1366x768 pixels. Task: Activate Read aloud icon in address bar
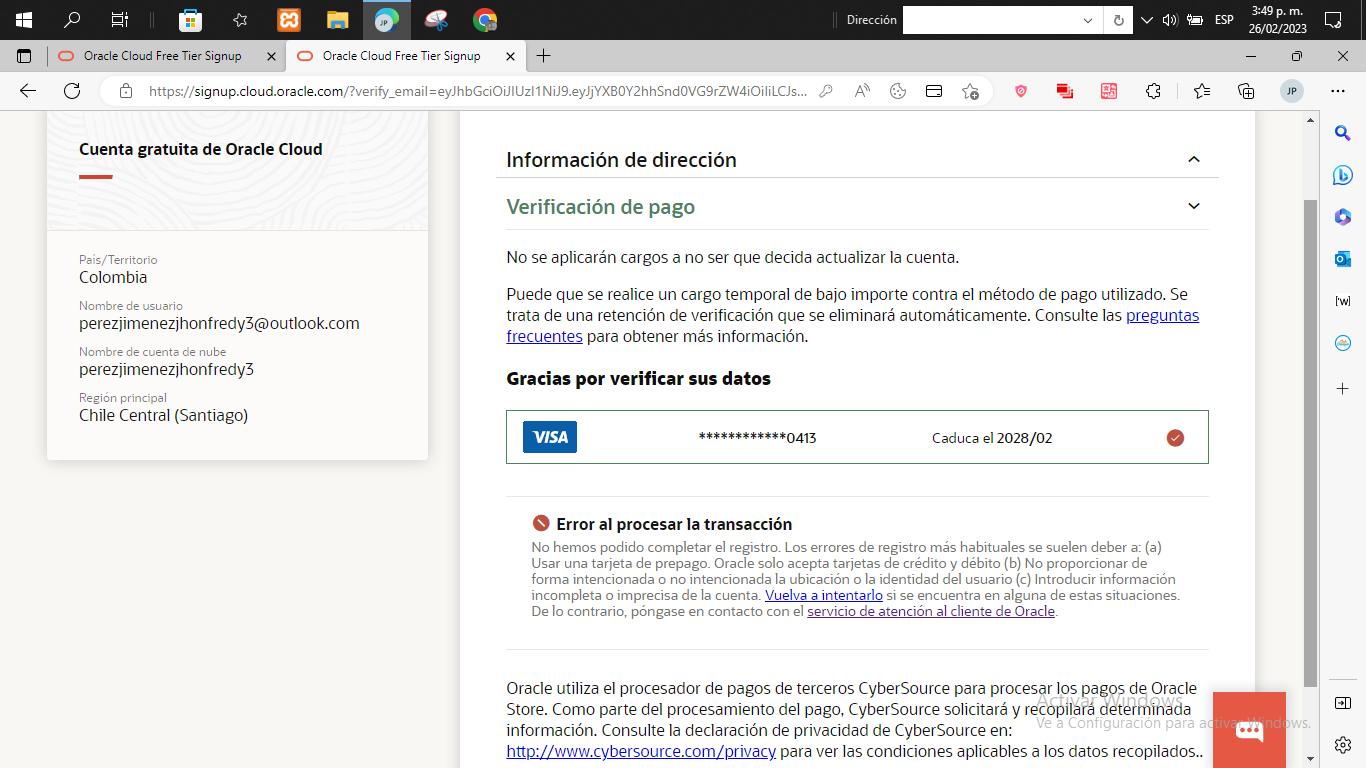click(x=862, y=91)
